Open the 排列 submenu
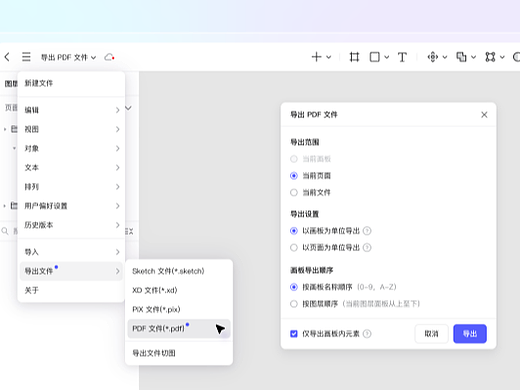This screenshot has width=520, height=390. point(71,187)
